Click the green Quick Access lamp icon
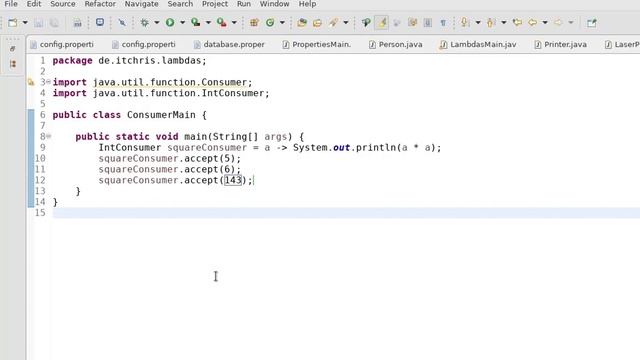The image size is (640, 360). [x=366, y=23]
